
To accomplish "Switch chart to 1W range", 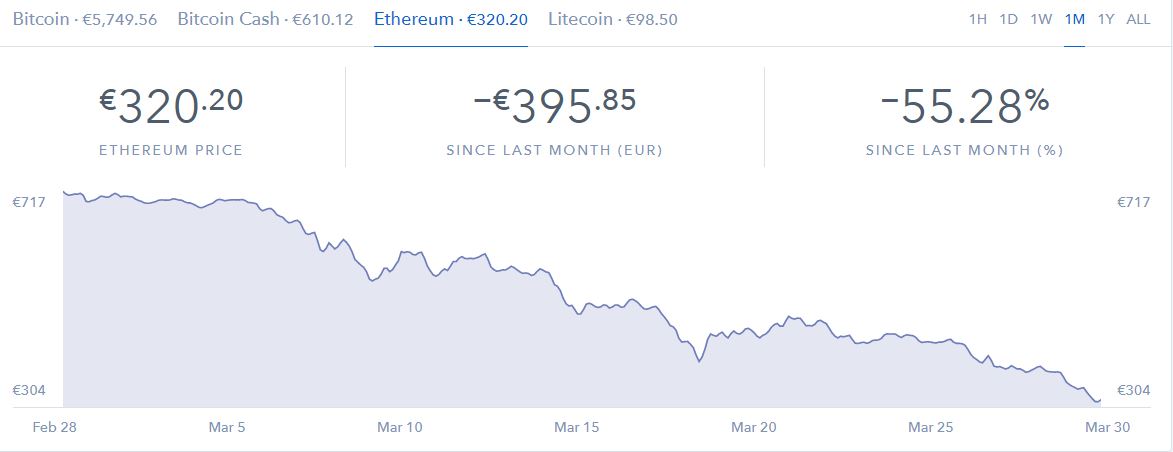I will 1041,19.
